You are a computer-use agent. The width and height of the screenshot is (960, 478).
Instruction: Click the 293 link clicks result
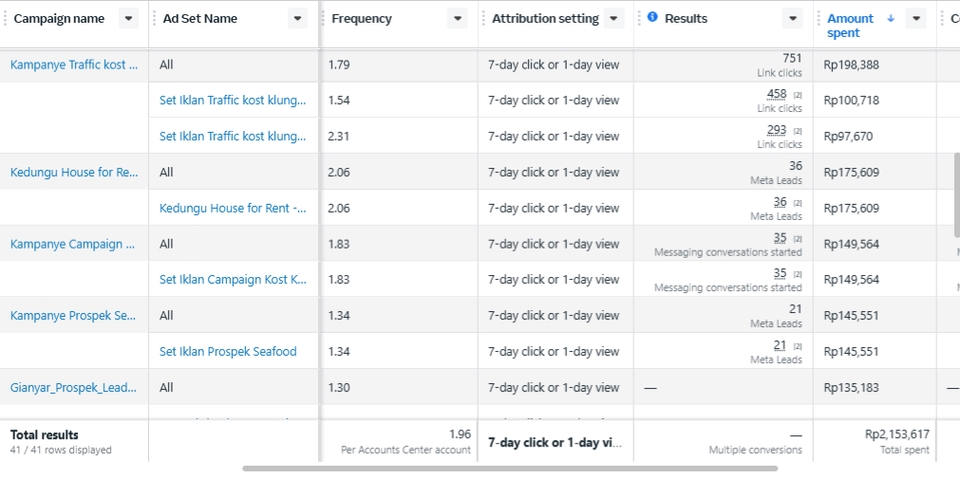[x=776, y=130]
